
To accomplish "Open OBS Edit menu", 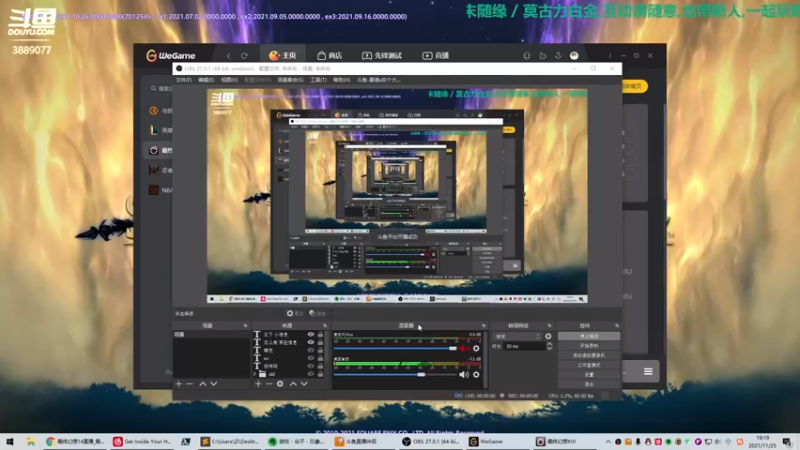I will point(206,80).
